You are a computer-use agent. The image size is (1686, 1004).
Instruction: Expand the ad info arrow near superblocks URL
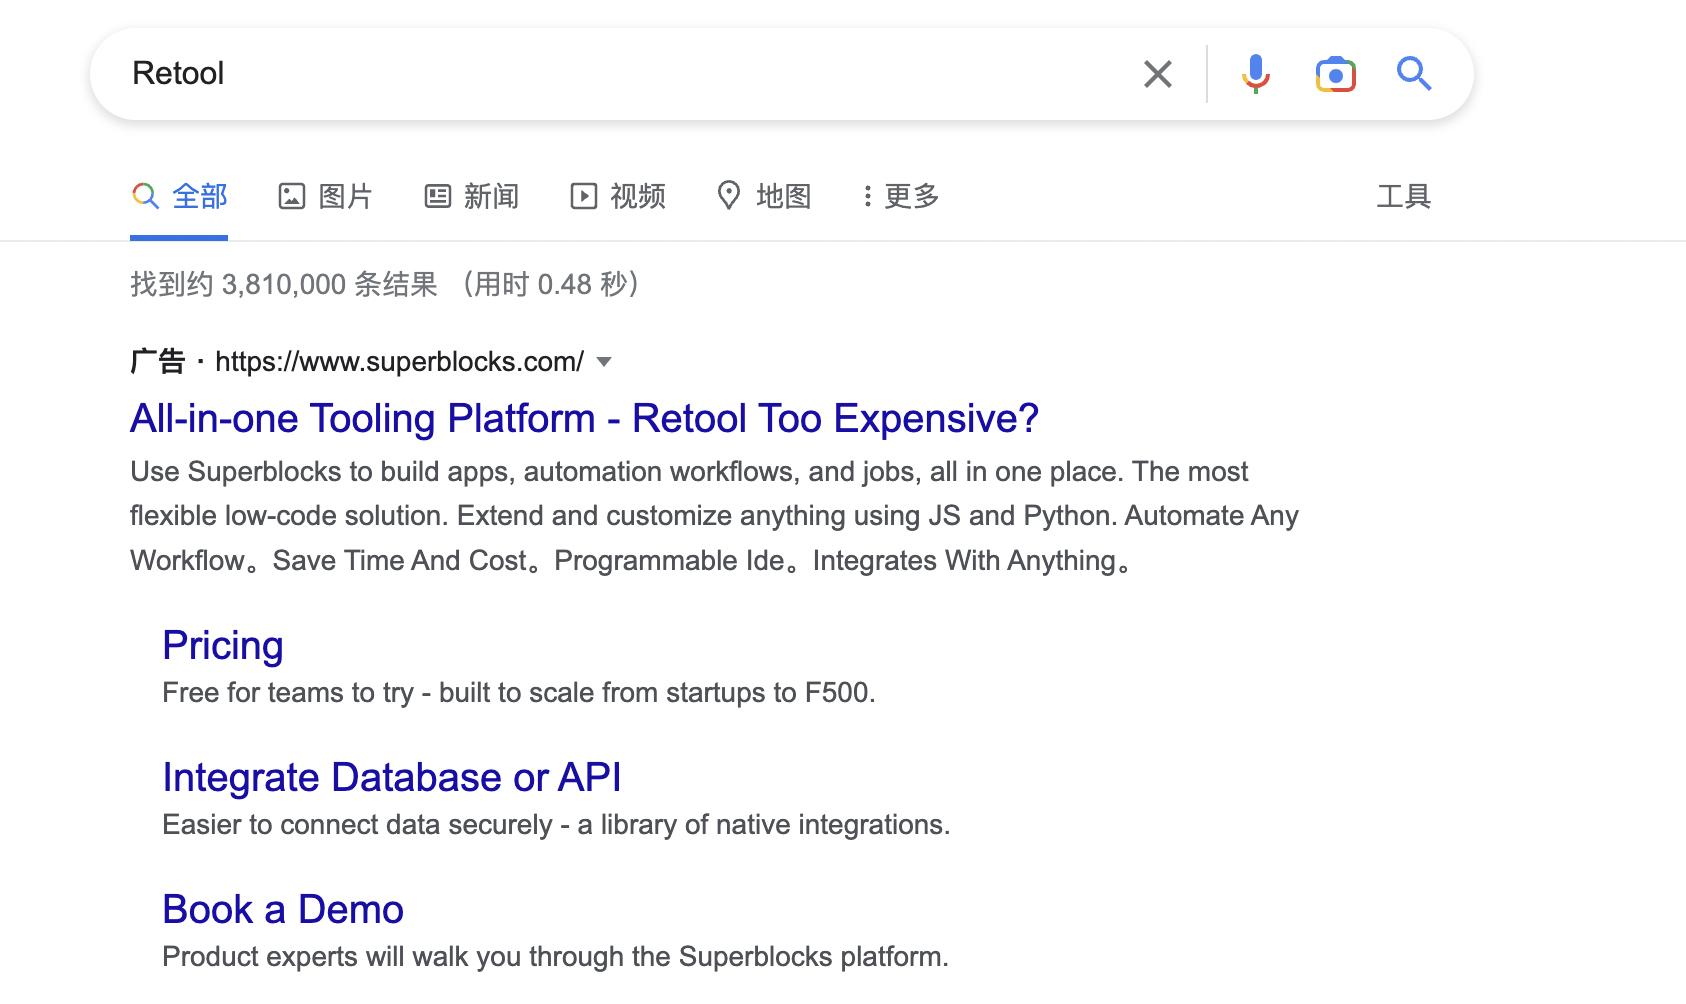click(604, 362)
